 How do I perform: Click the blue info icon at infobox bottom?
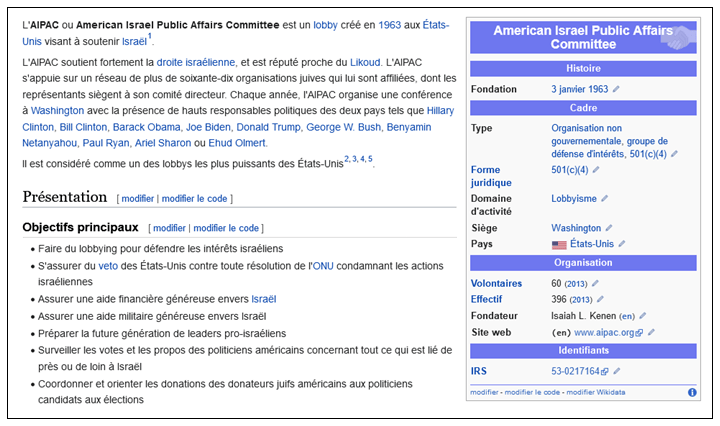coord(692,392)
